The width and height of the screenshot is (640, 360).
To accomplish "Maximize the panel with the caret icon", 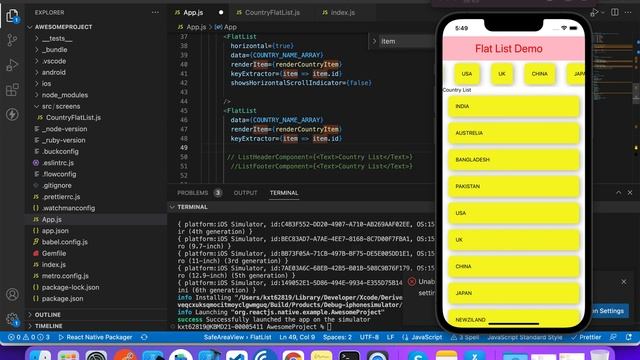I will click(618, 192).
